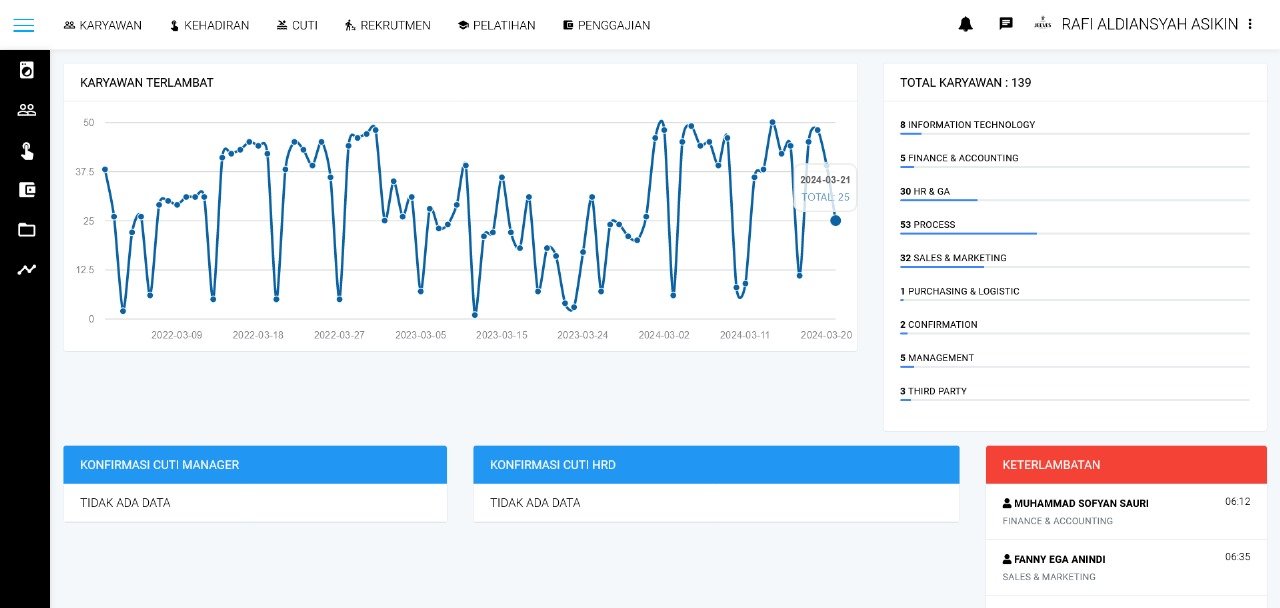Expand the CUTI menu
1280x608 pixels.
click(297, 25)
